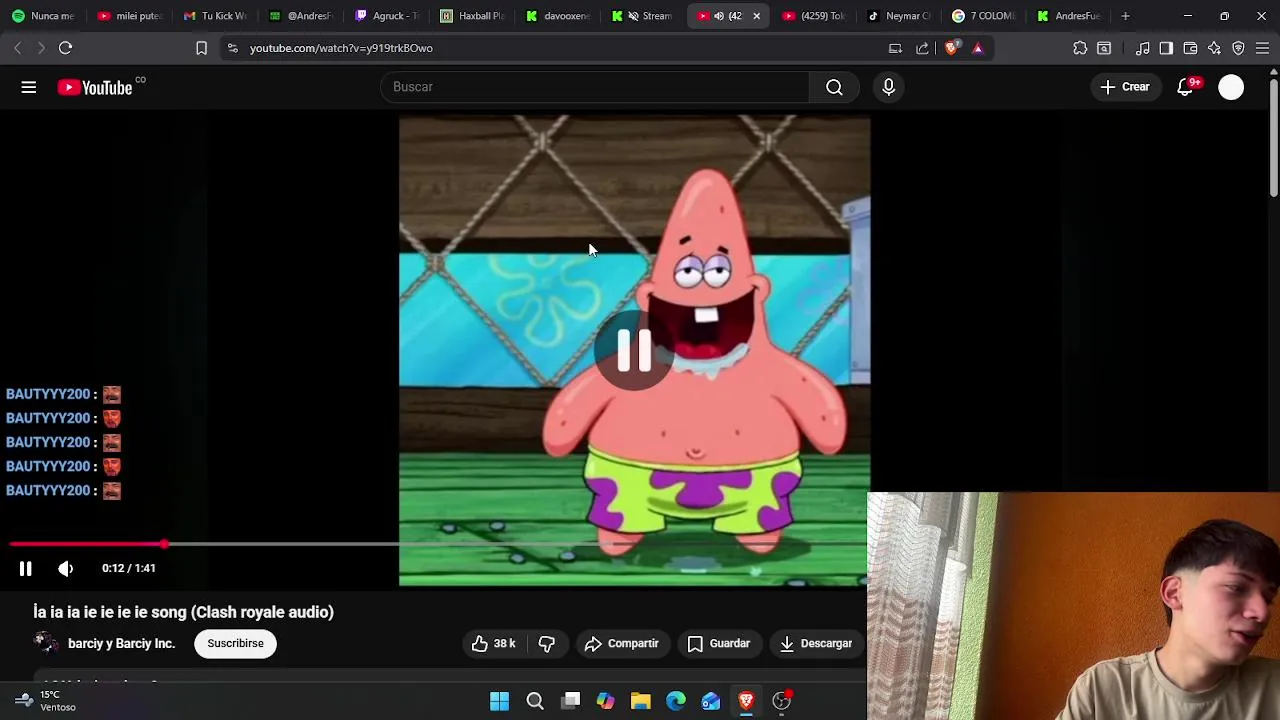Viewport: 1280px width, 720px height.
Task: Open the browser main menu hamburger
Action: [1262, 48]
